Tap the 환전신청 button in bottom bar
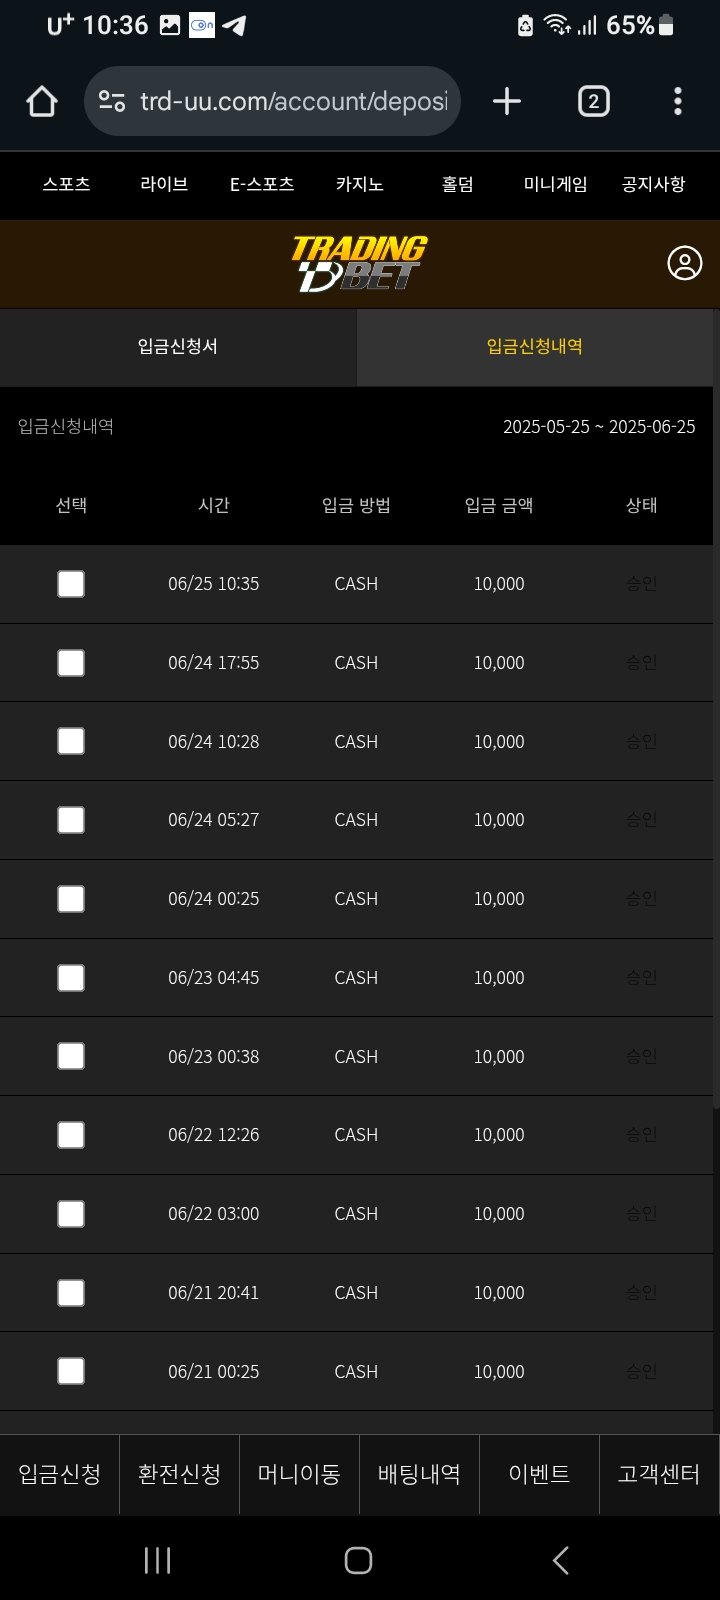The image size is (720, 1600). (179, 1474)
